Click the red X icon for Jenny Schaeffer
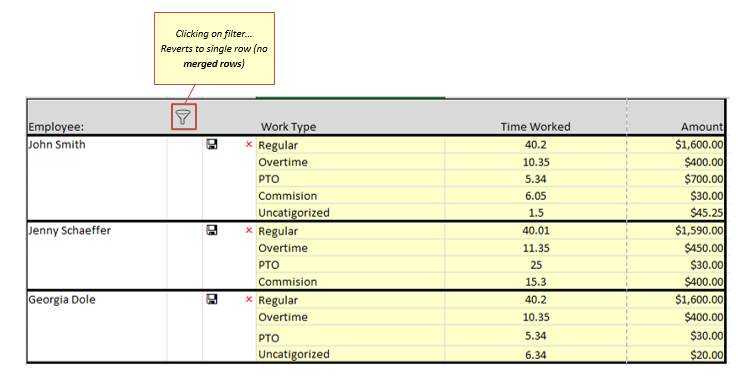The image size is (750, 380). click(249, 230)
